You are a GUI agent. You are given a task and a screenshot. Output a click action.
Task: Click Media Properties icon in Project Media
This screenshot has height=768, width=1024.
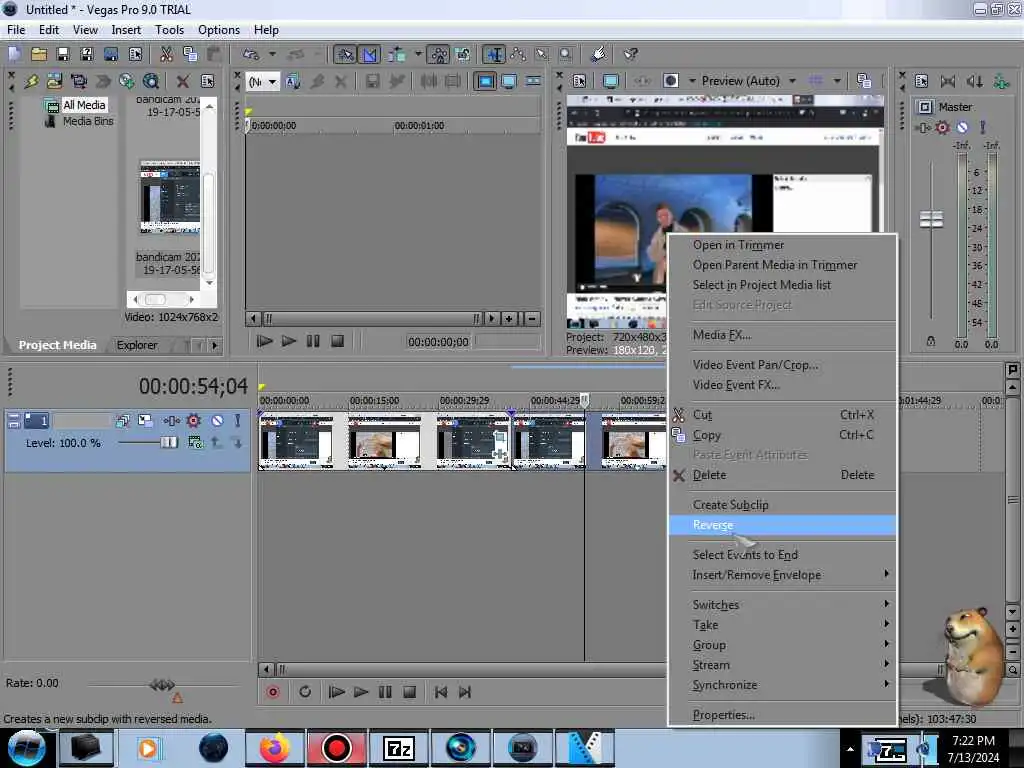207,81
